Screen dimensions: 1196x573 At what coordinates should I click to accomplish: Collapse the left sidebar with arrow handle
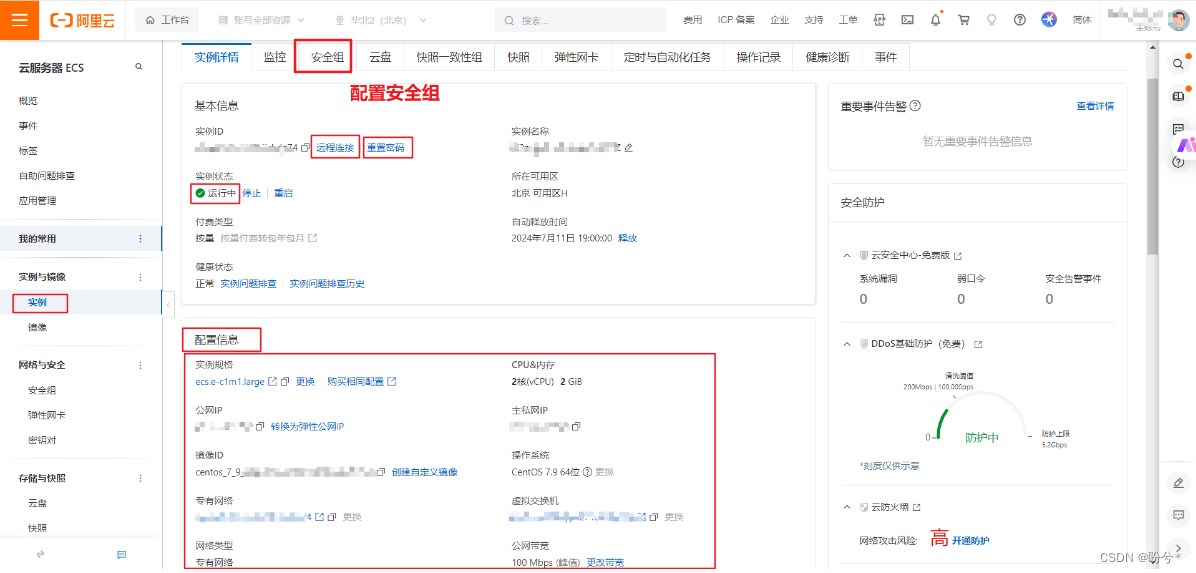click(168, 304)
